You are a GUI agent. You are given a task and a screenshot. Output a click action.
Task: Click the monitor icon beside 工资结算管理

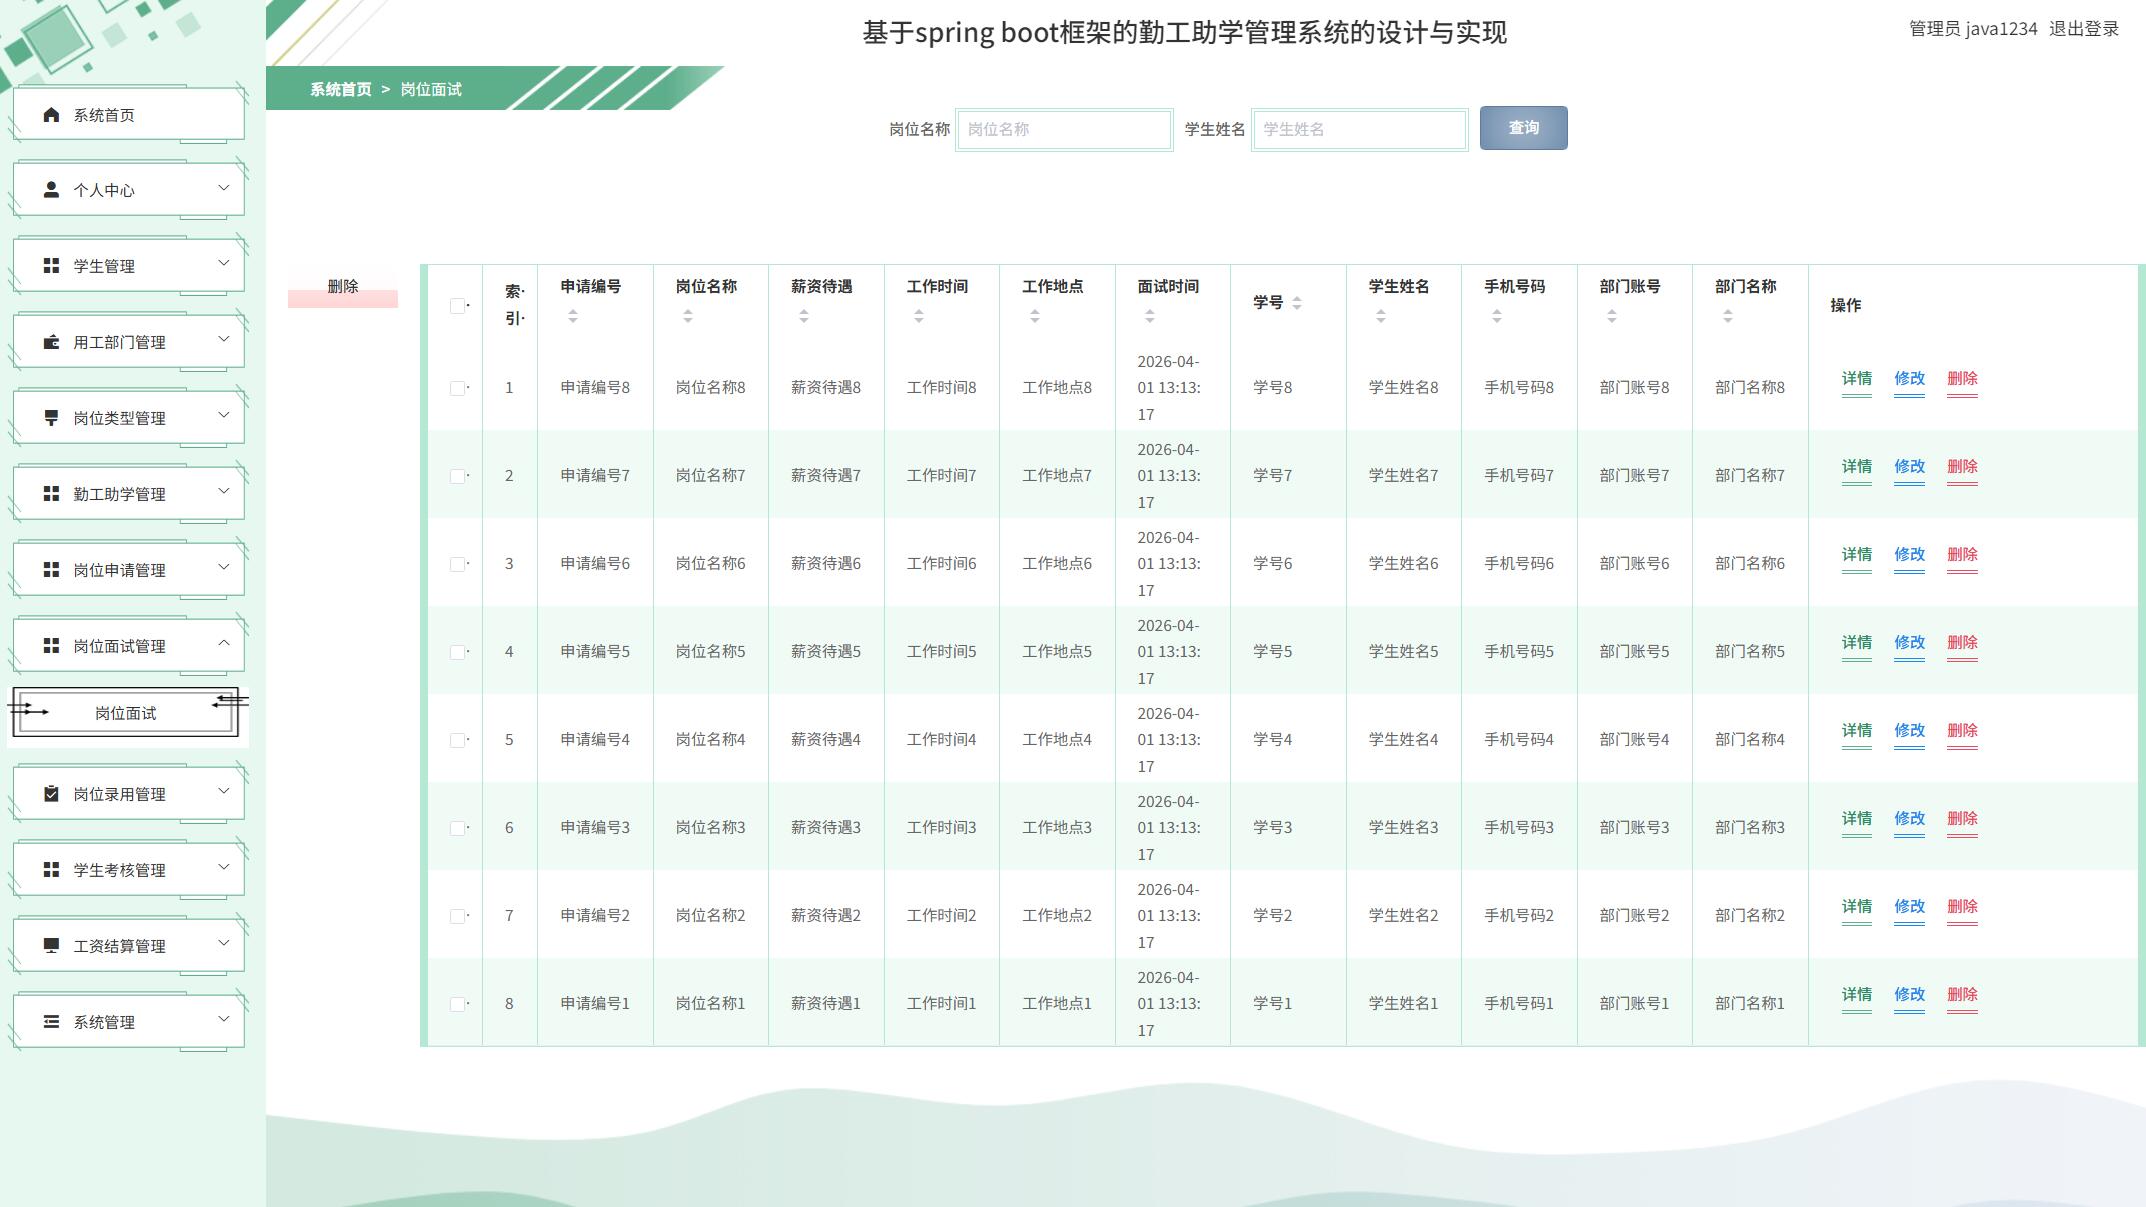pos(51,946)
